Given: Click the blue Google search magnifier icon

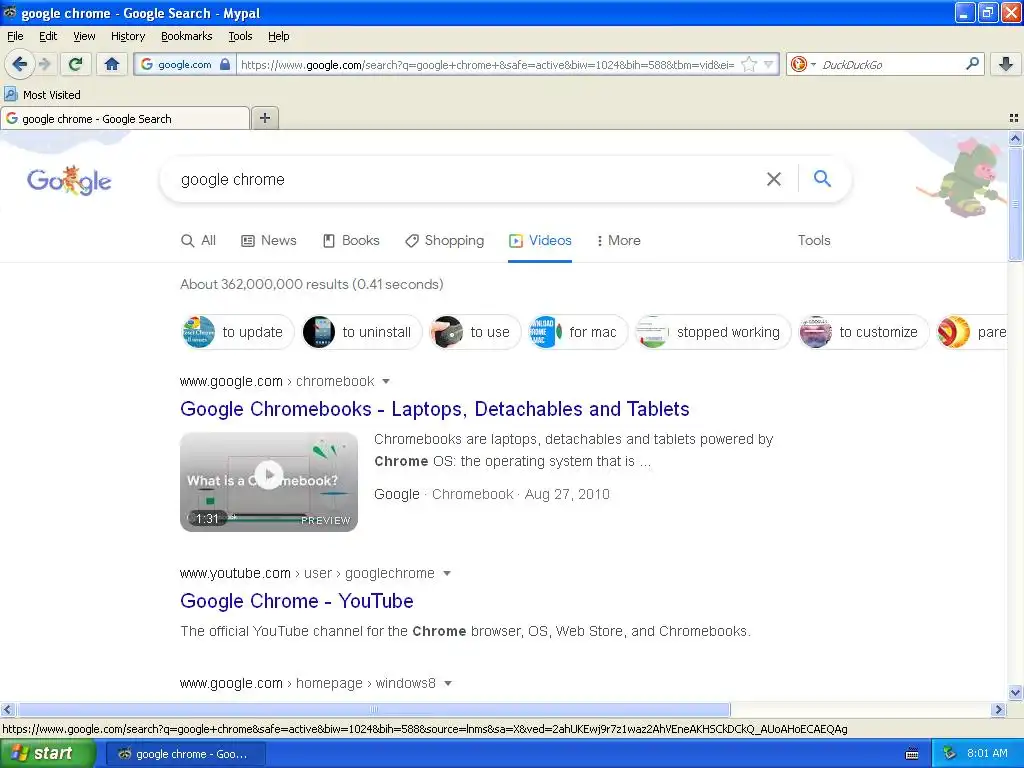Looking at the screenshot, I should 822,178.
